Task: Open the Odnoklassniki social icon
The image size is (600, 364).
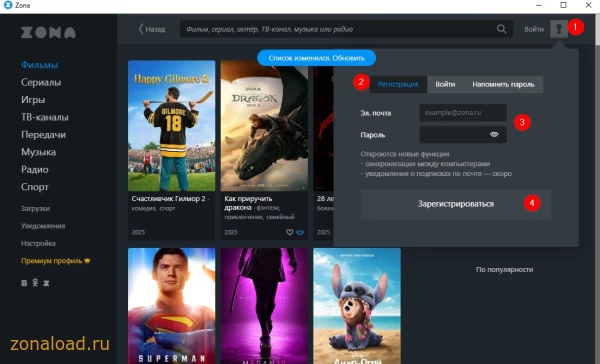Action: (35, 283)
